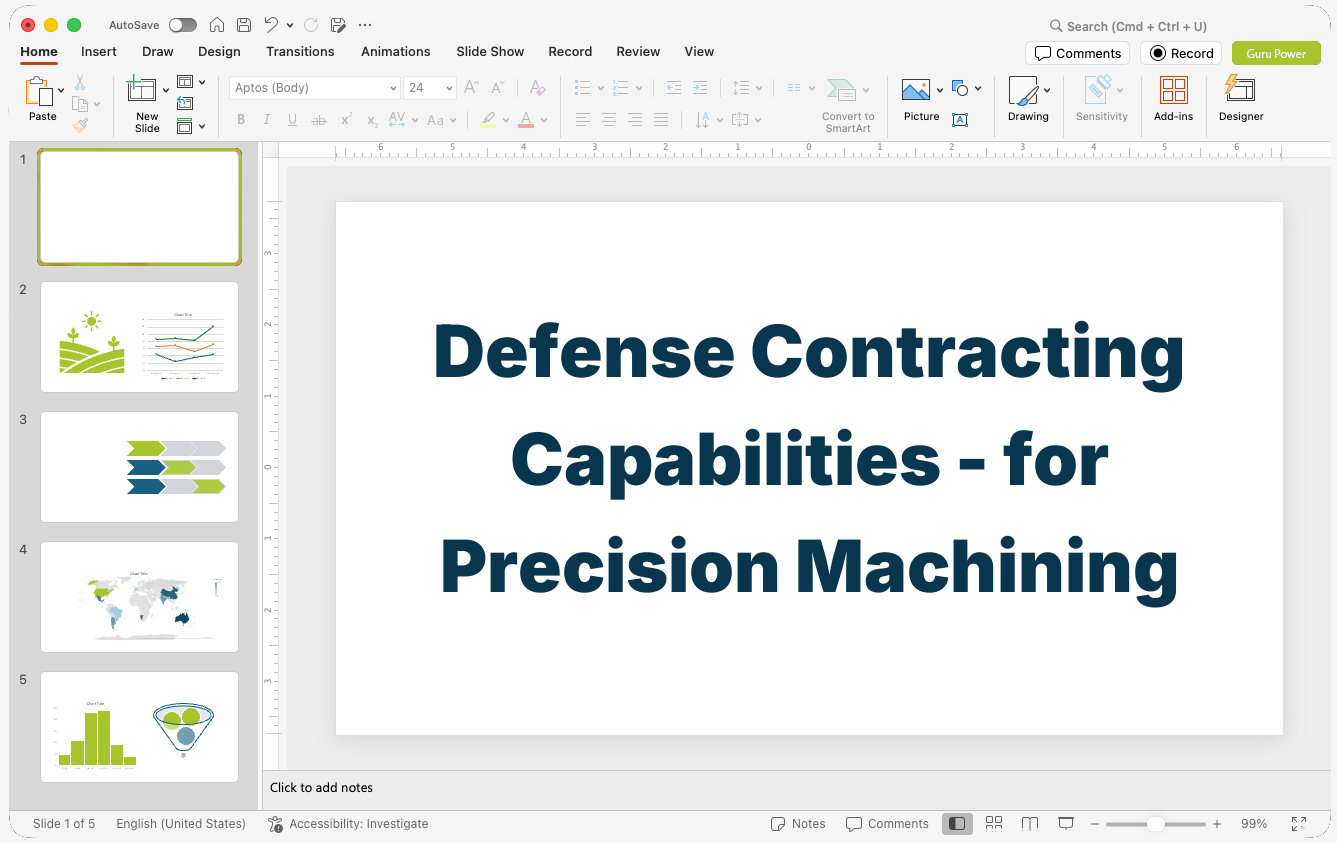
Task: Decrease the font size
Action: point(497,88)
